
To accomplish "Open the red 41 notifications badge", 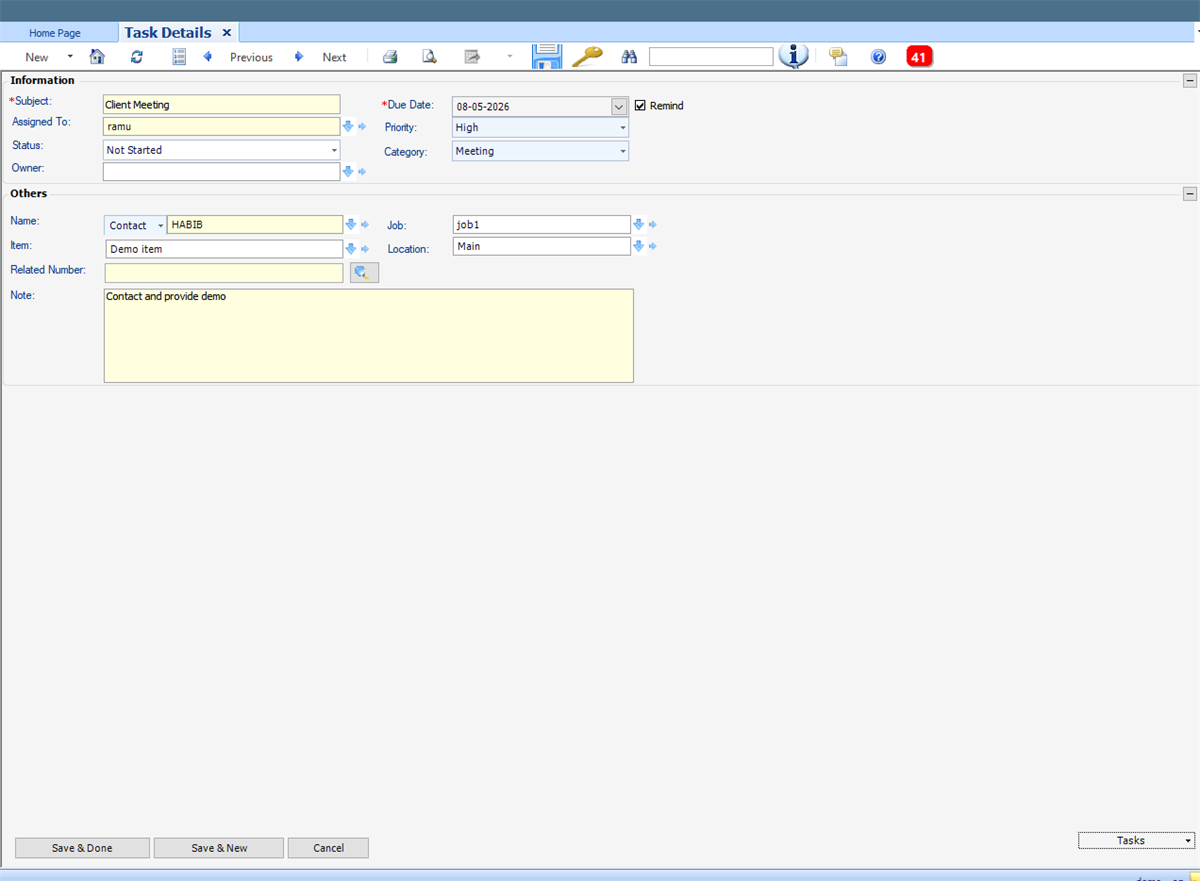I will 919,57.
